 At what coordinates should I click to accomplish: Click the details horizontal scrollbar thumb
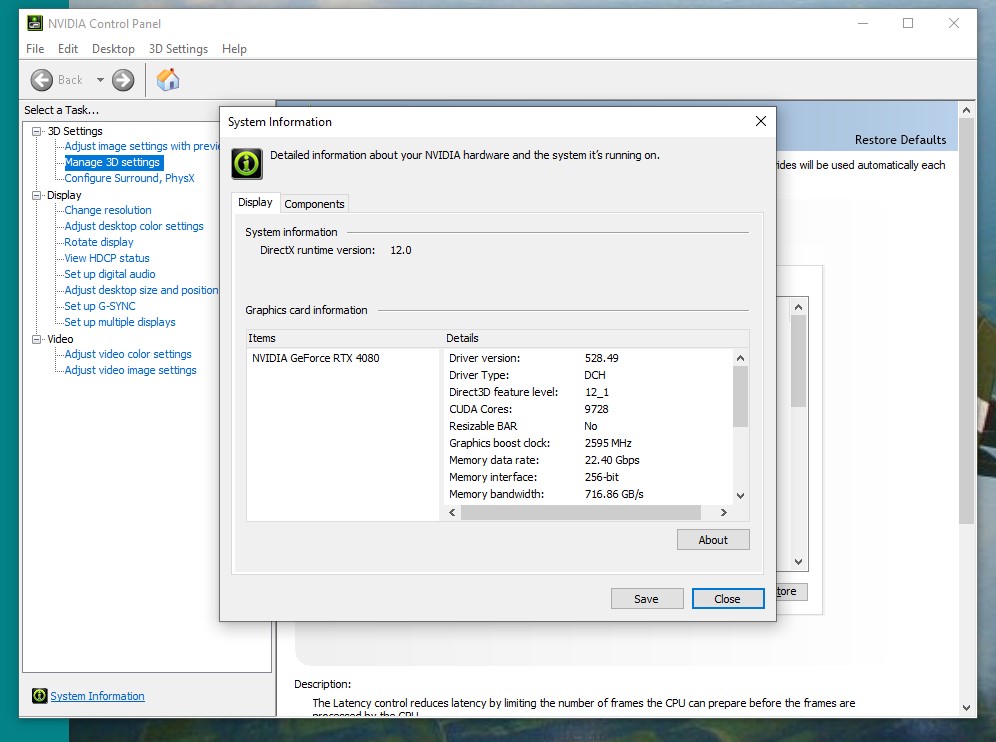click(x=581, y=513)
